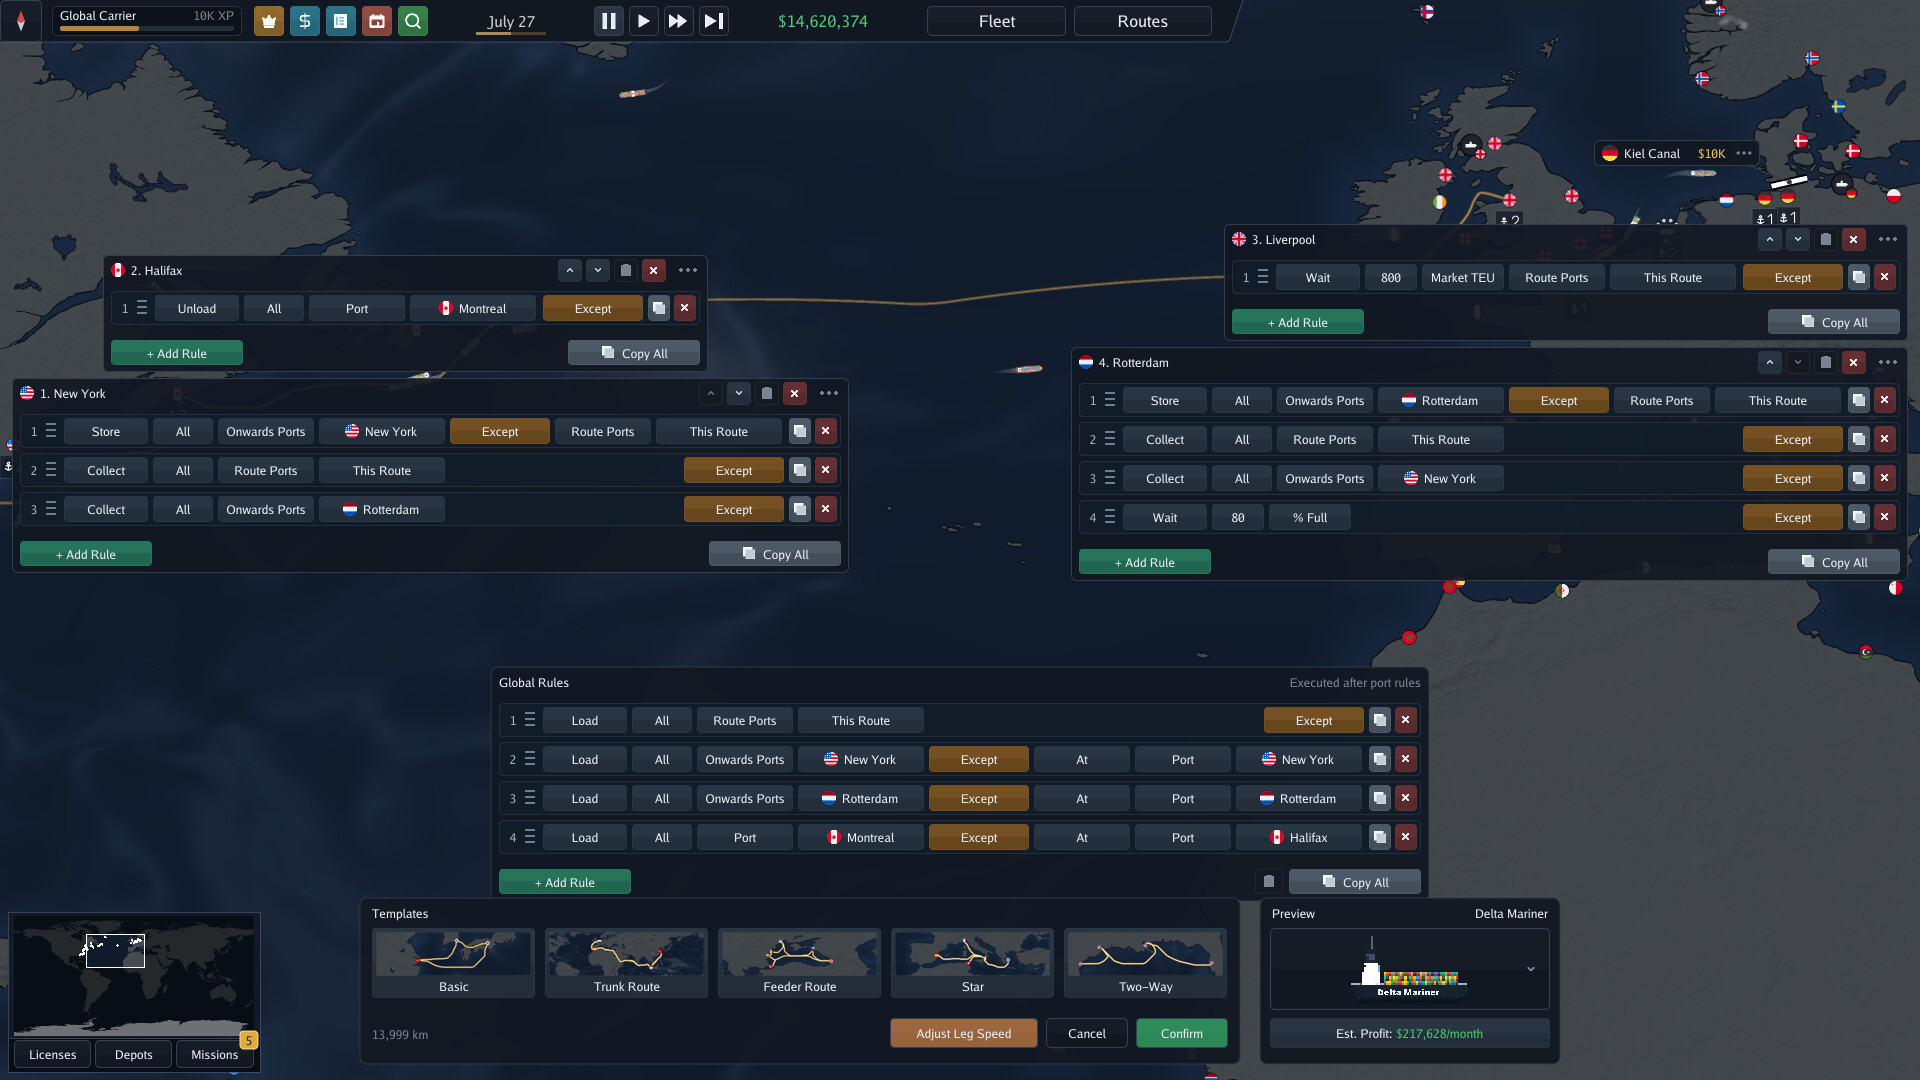The image size is (1920, 1080).
Task: Add a rule to Rotterdam stop
Action: (1145, 562)
